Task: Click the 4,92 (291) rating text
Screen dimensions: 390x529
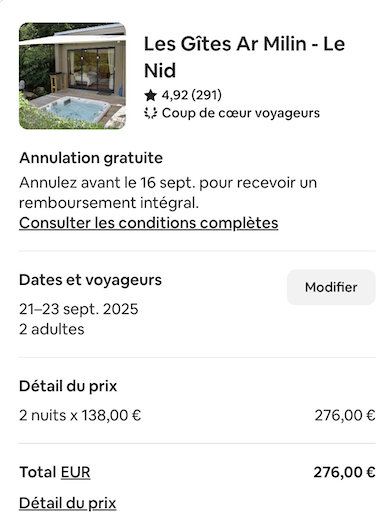Action: (192, 95)
